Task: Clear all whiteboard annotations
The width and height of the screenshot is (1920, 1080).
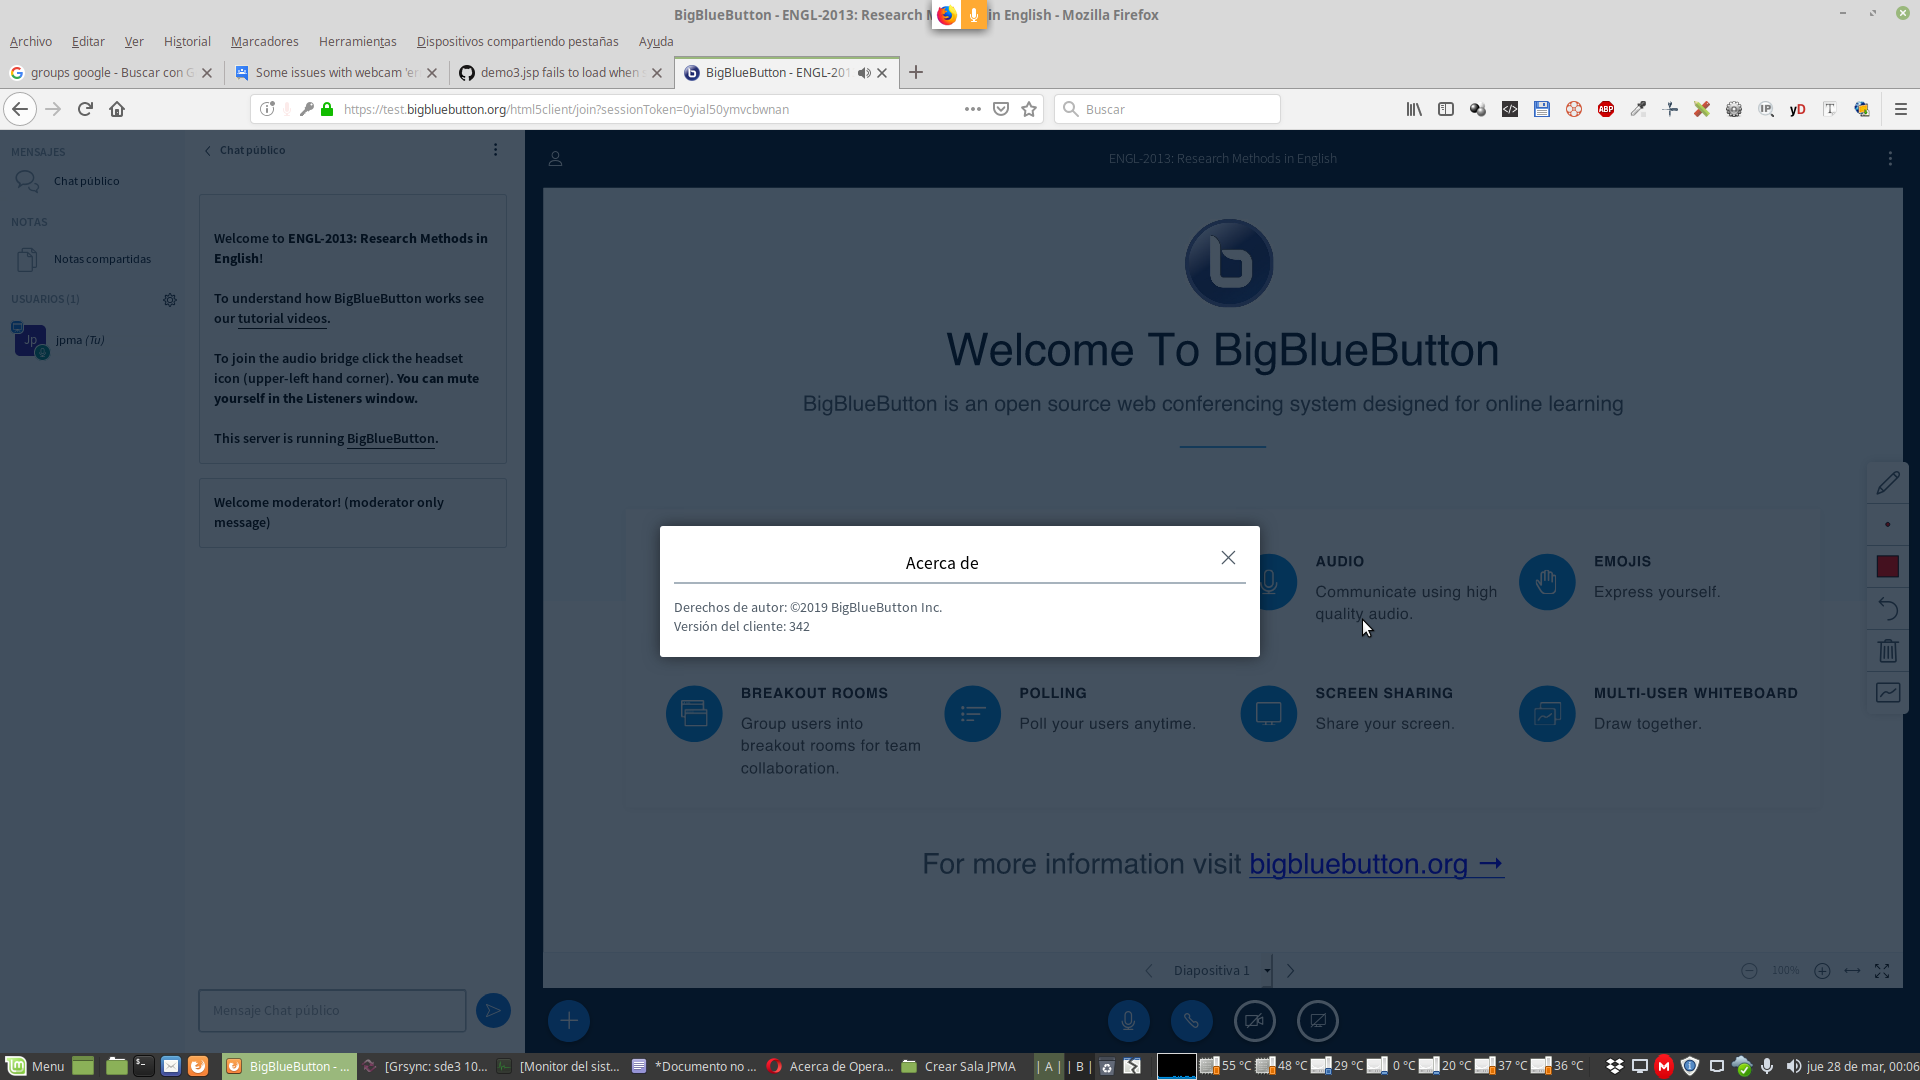Action: click(1888, 650)
